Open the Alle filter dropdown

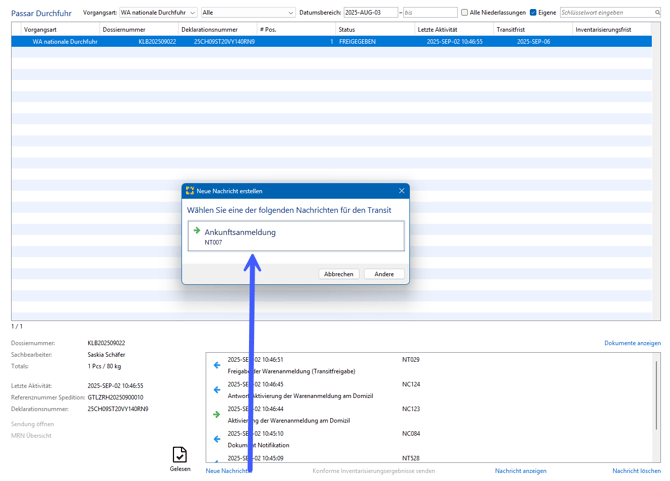pos(248,12)
